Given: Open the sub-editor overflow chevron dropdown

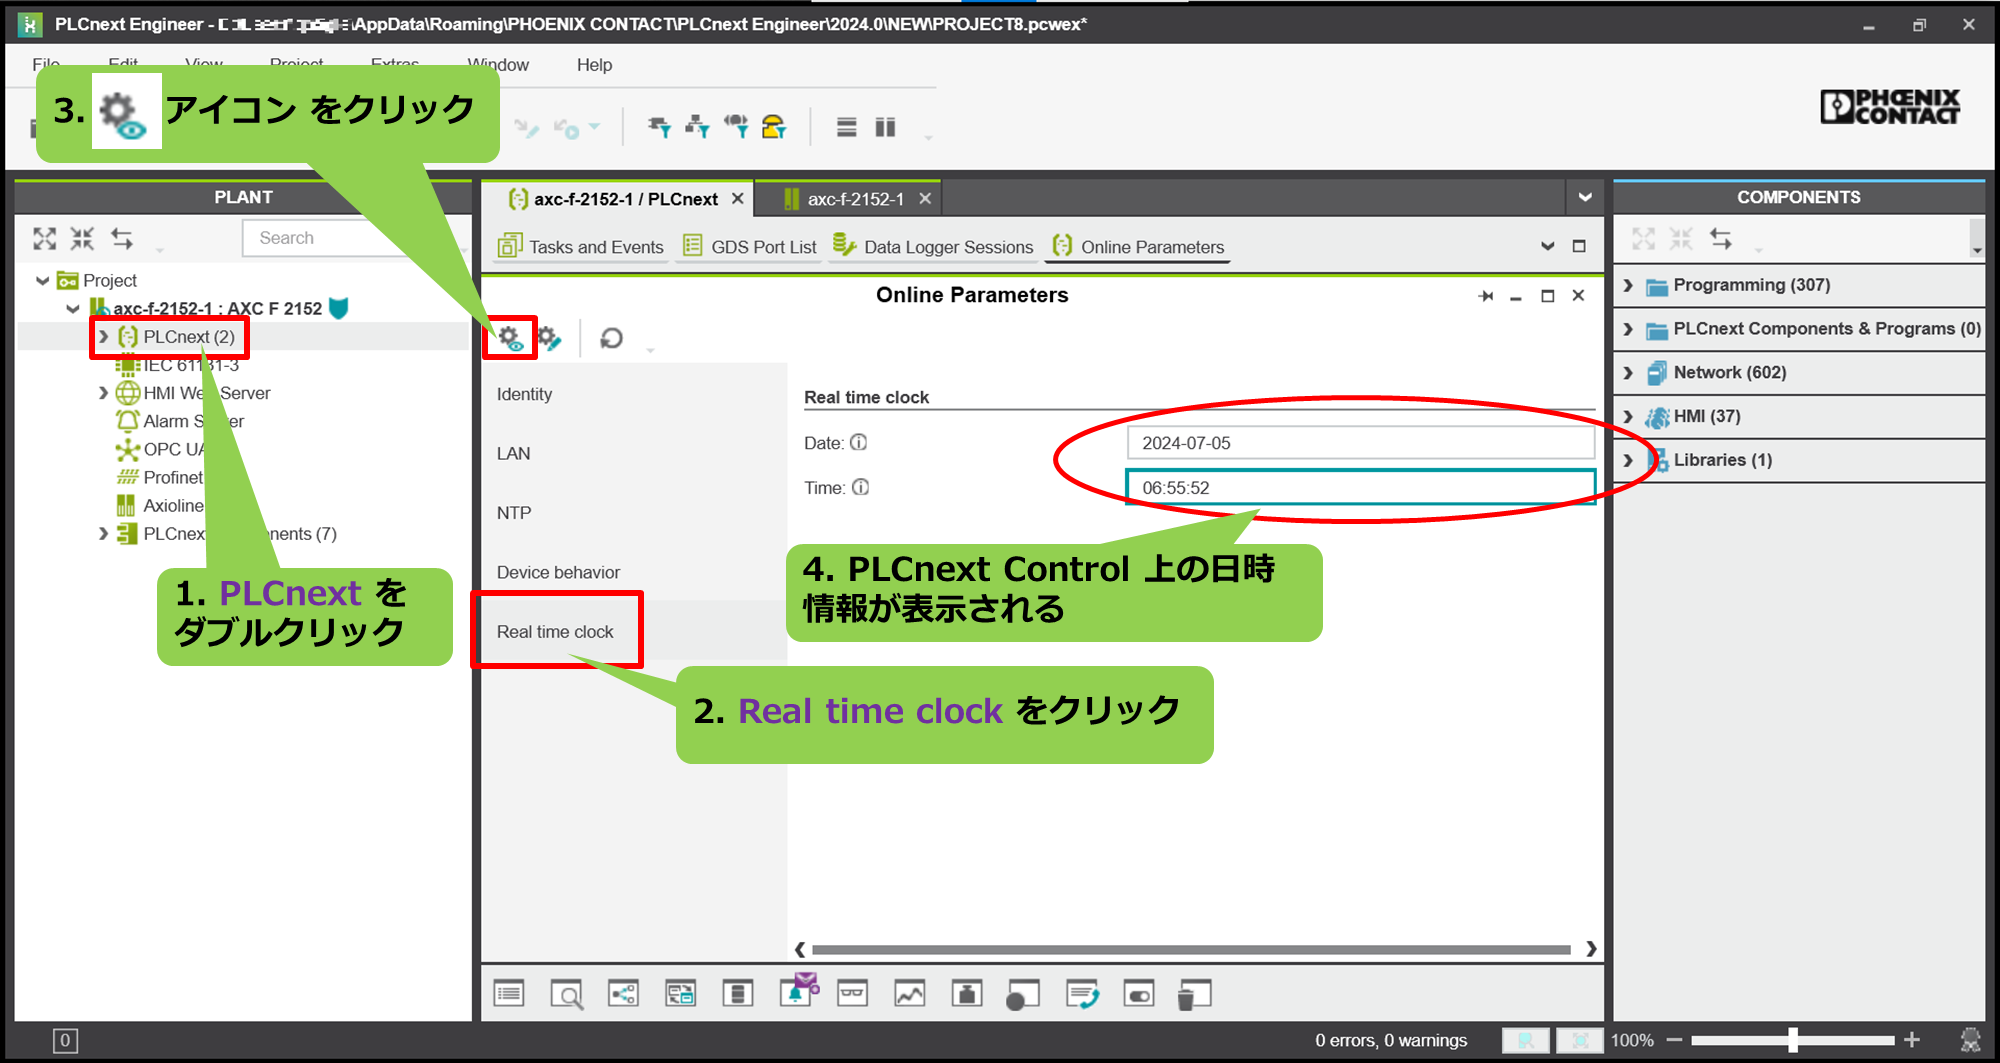Looking at the screenshot, I should pyautogui.click(x=1548, y=246).
